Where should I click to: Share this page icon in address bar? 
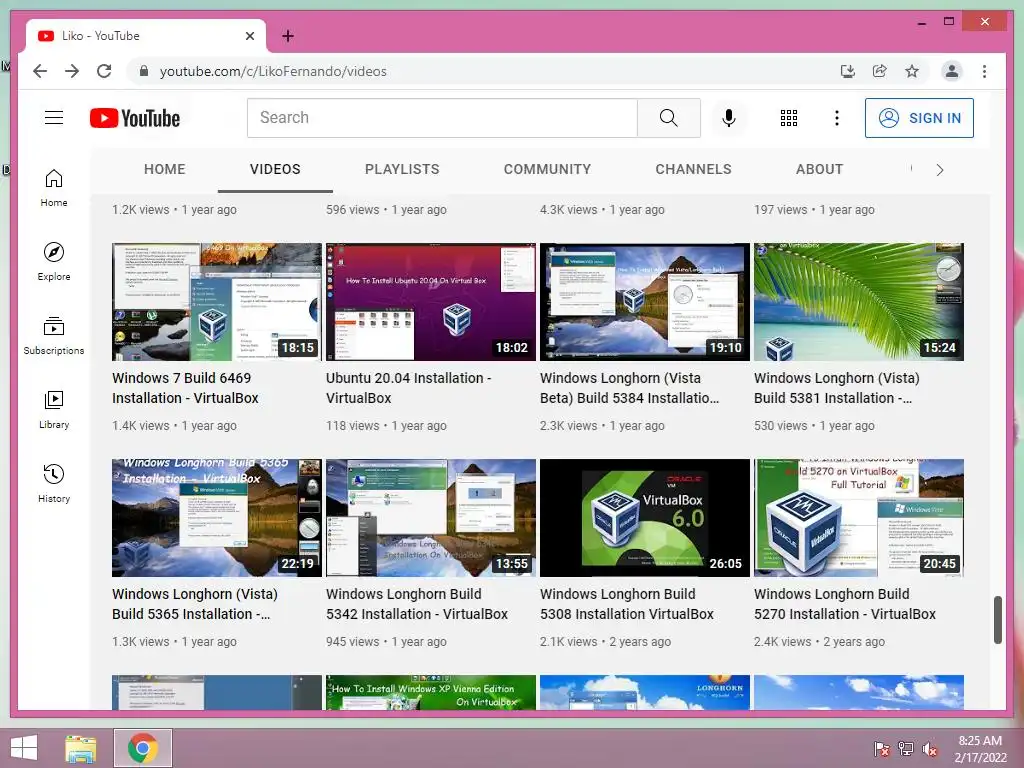[x=880, y=71]
